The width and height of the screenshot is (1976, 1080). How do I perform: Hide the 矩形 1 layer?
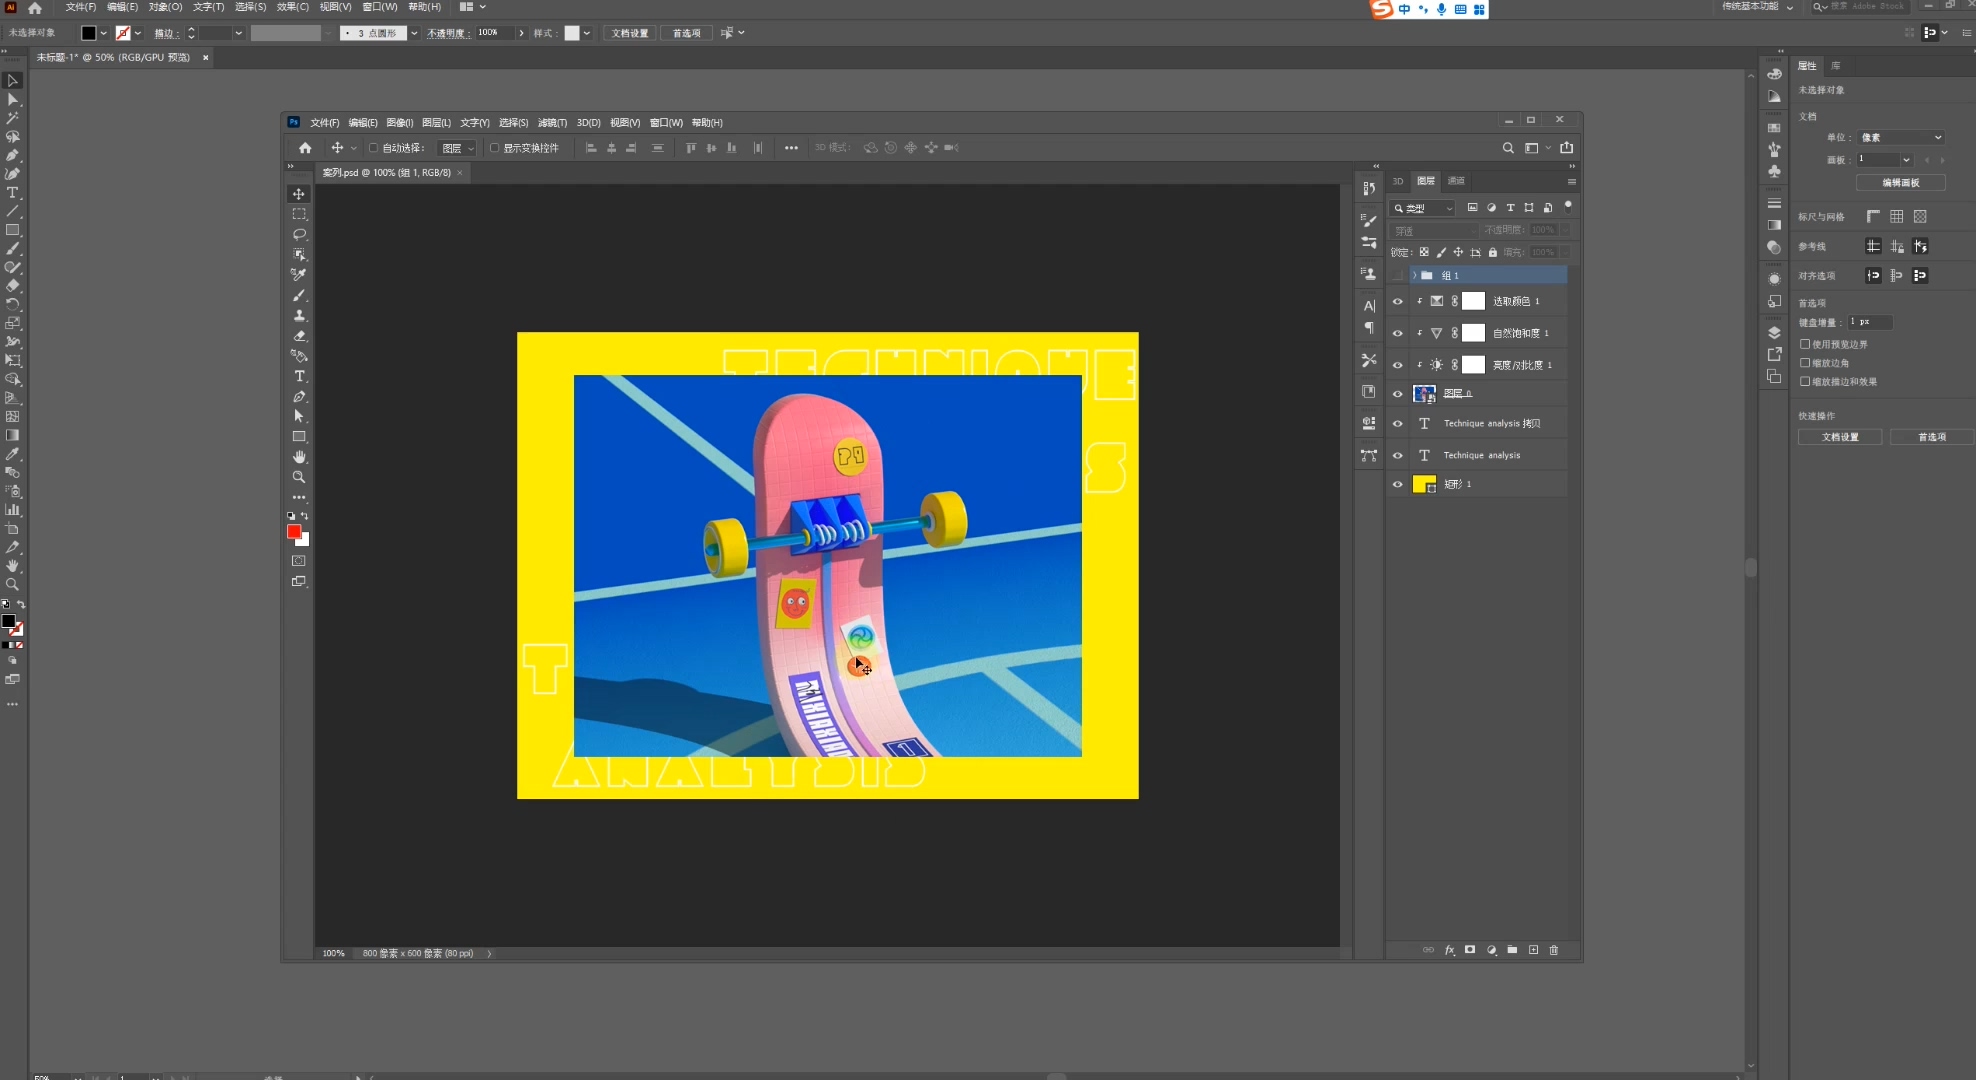click(1398, 484)
